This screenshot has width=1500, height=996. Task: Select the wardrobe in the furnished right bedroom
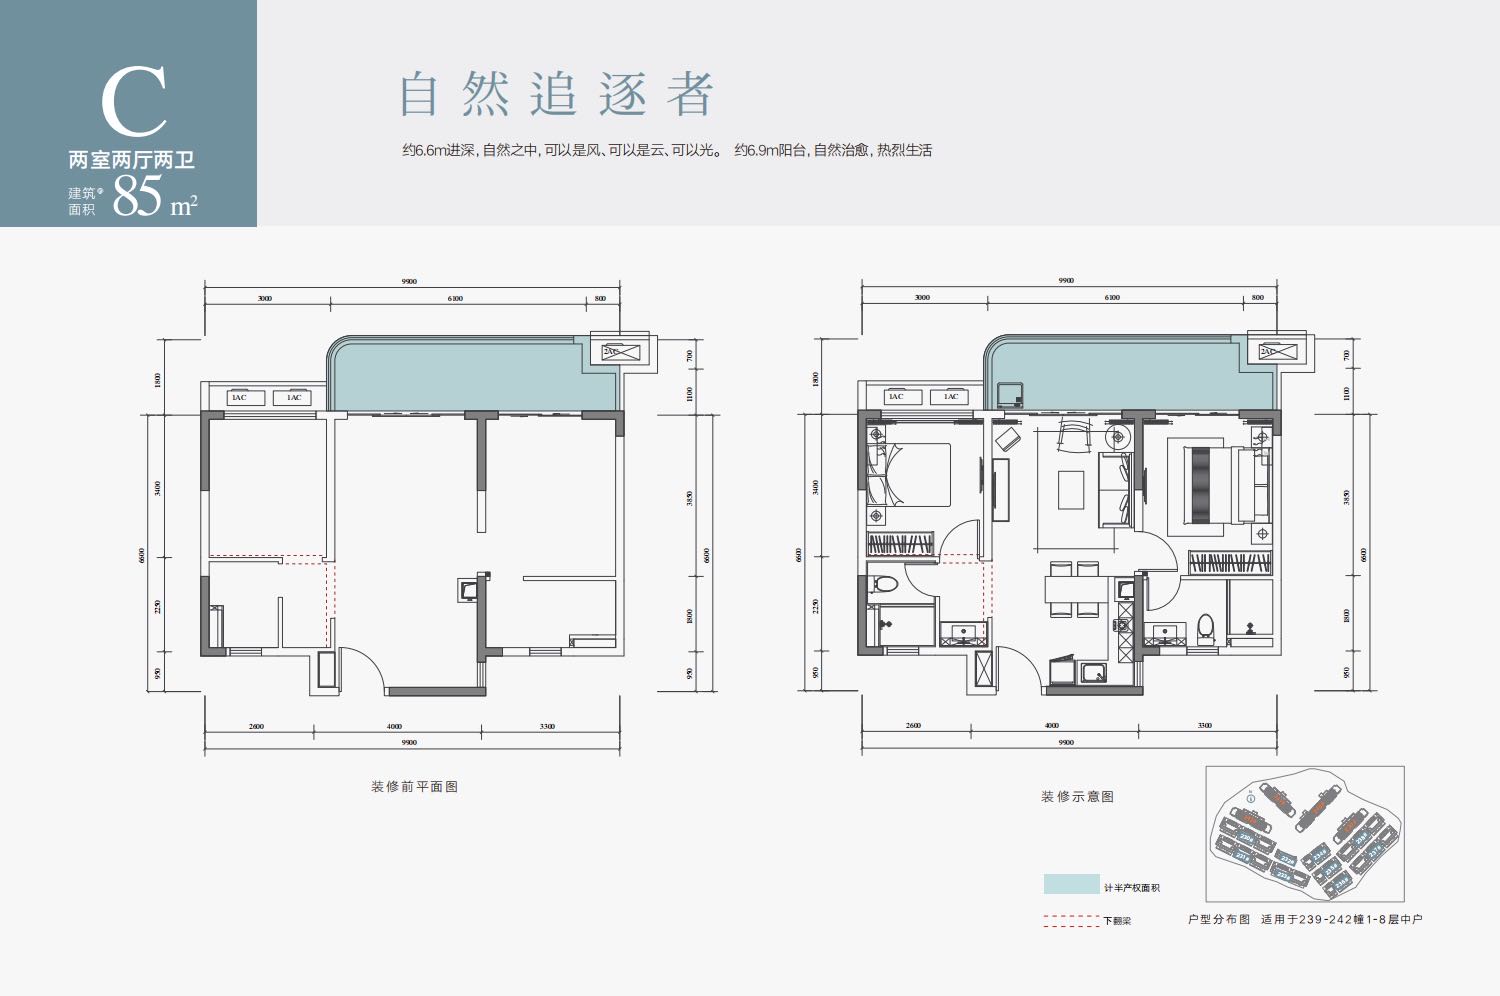click(x=1230, y=562)
